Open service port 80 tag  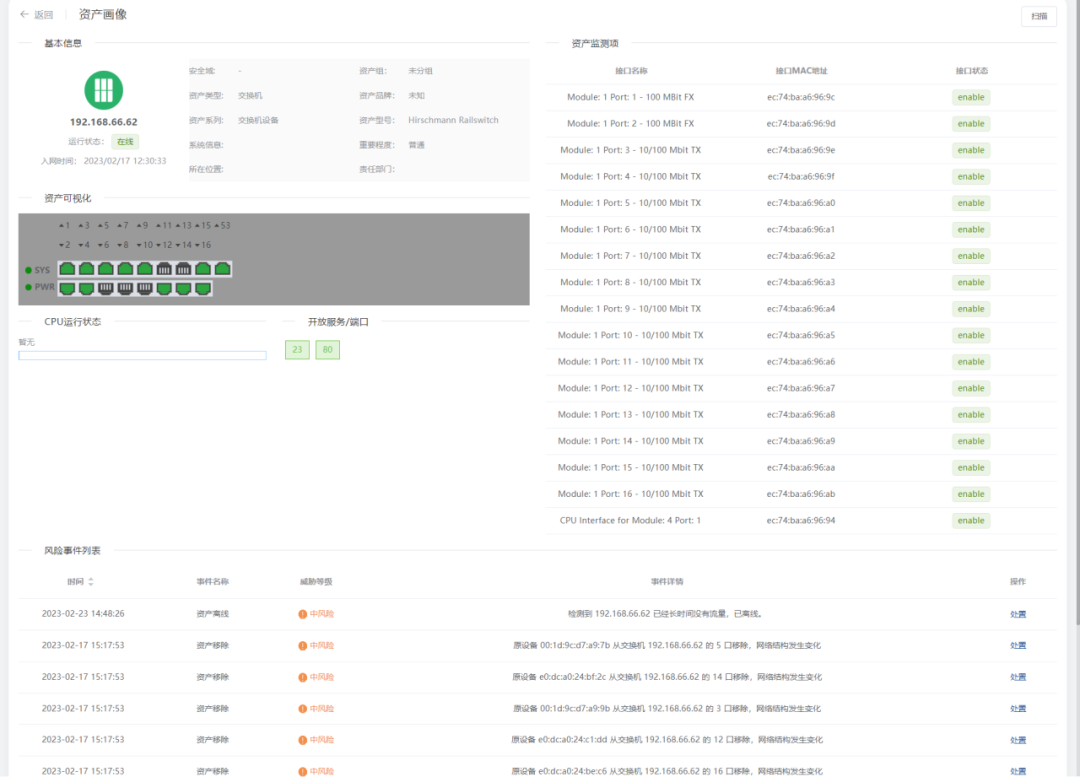[x=327, y=350]
